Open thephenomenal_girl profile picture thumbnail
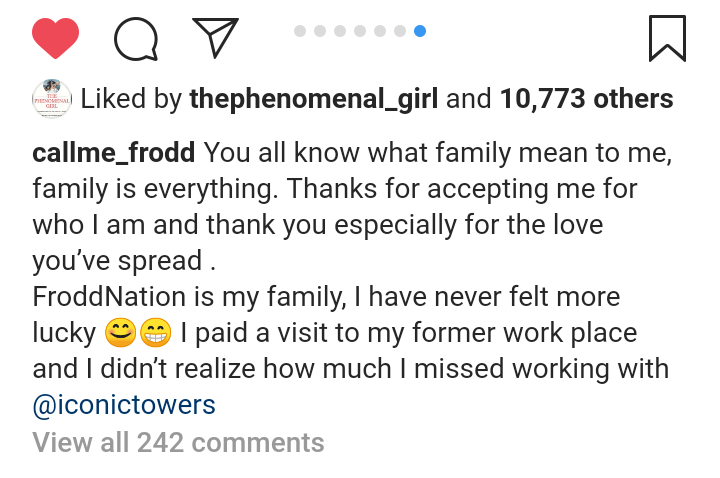The width and height of the screenshot is (720, 478). [x=52, y=99]
